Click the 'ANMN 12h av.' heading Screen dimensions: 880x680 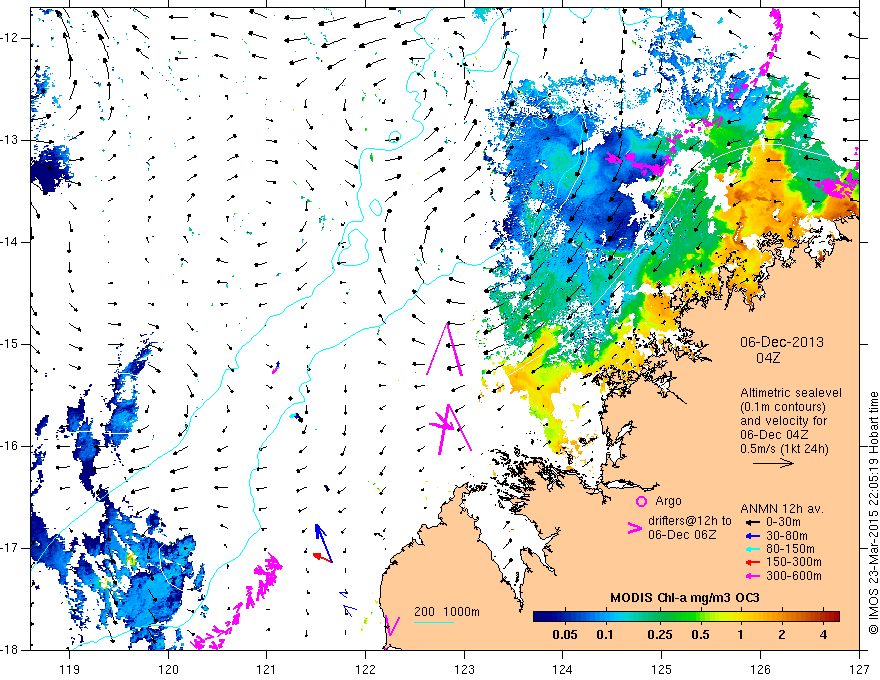coord(782,509)
